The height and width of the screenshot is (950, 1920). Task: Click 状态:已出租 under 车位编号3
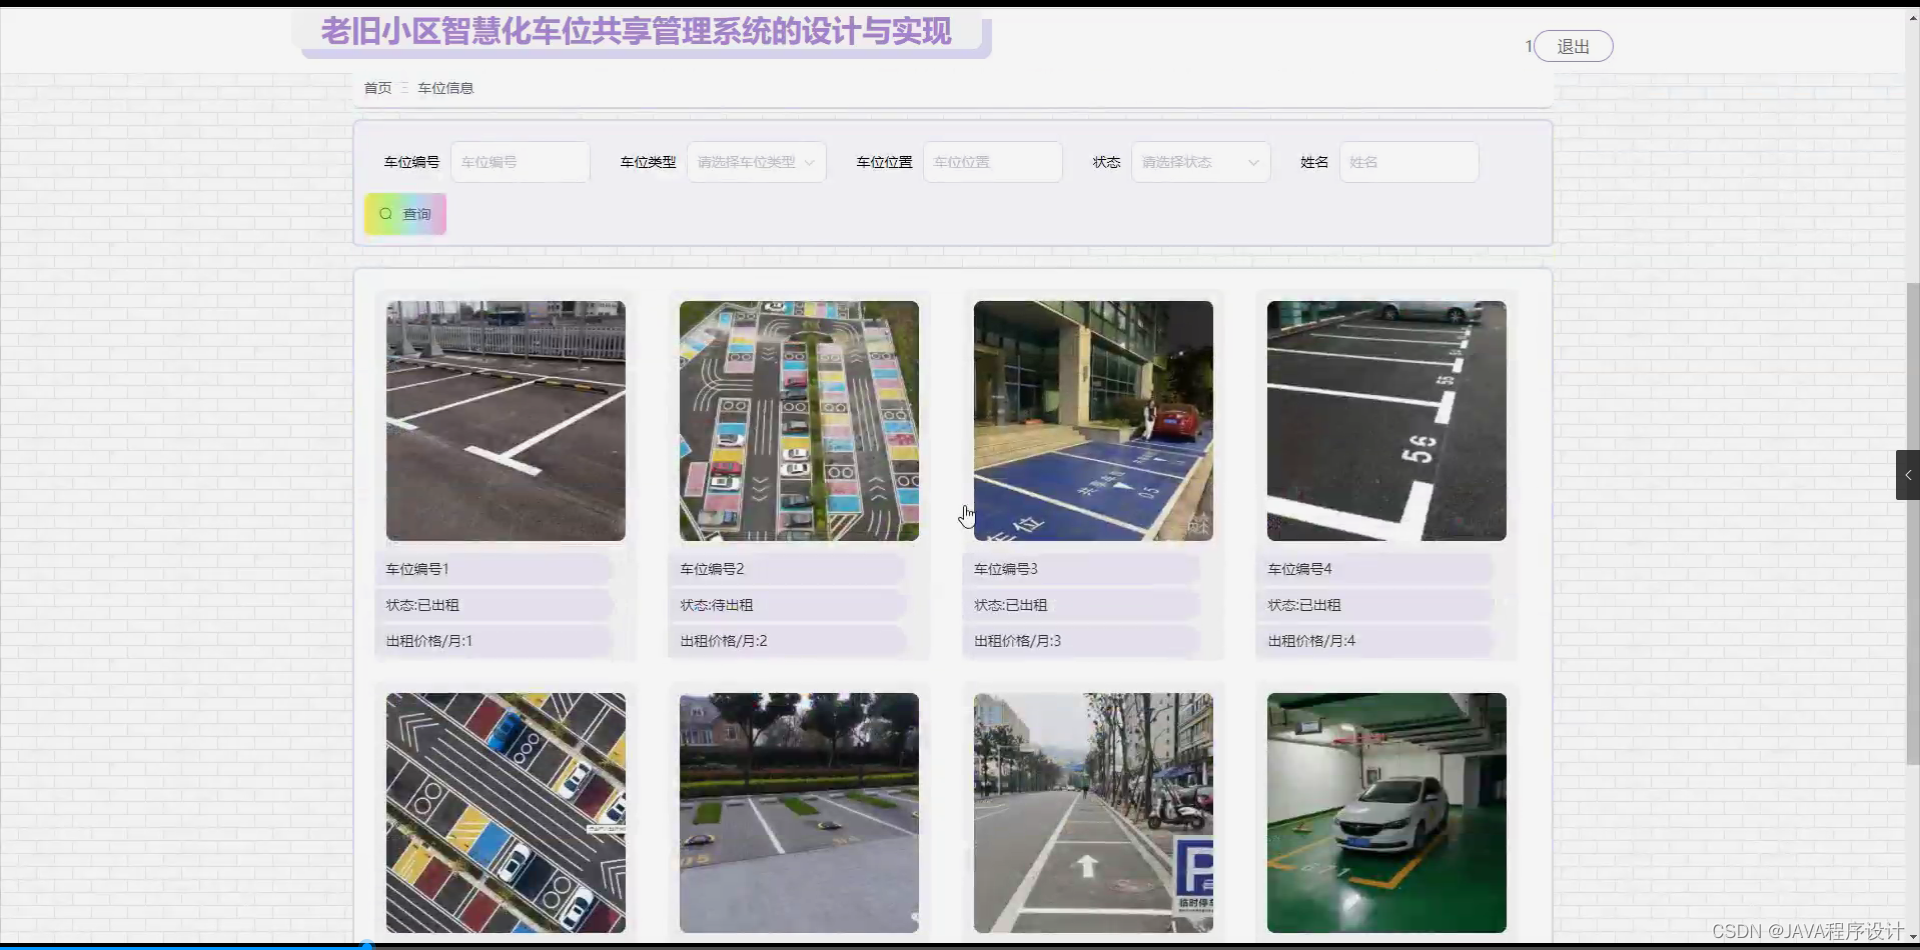click(1011, 605)
